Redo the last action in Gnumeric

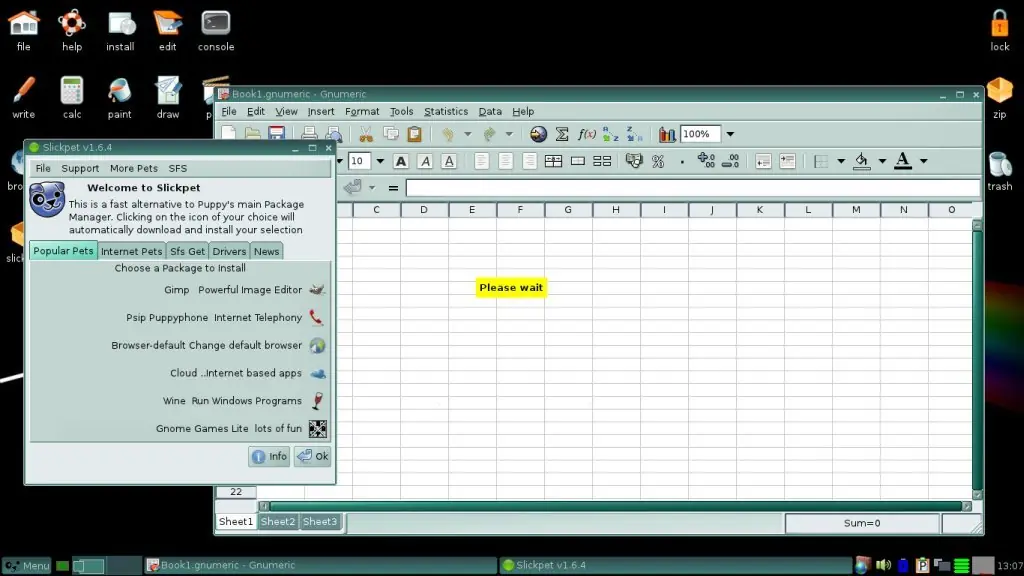pyautogui.click(x=489, y=134)
